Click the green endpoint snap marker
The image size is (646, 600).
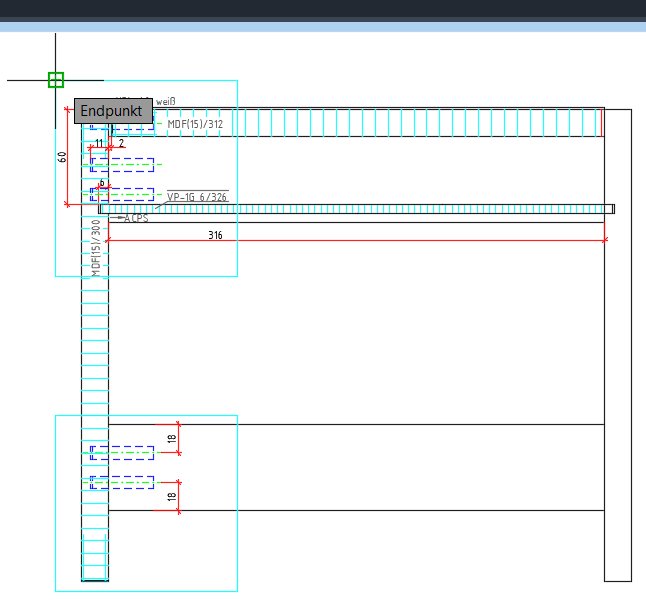(56, 80)
